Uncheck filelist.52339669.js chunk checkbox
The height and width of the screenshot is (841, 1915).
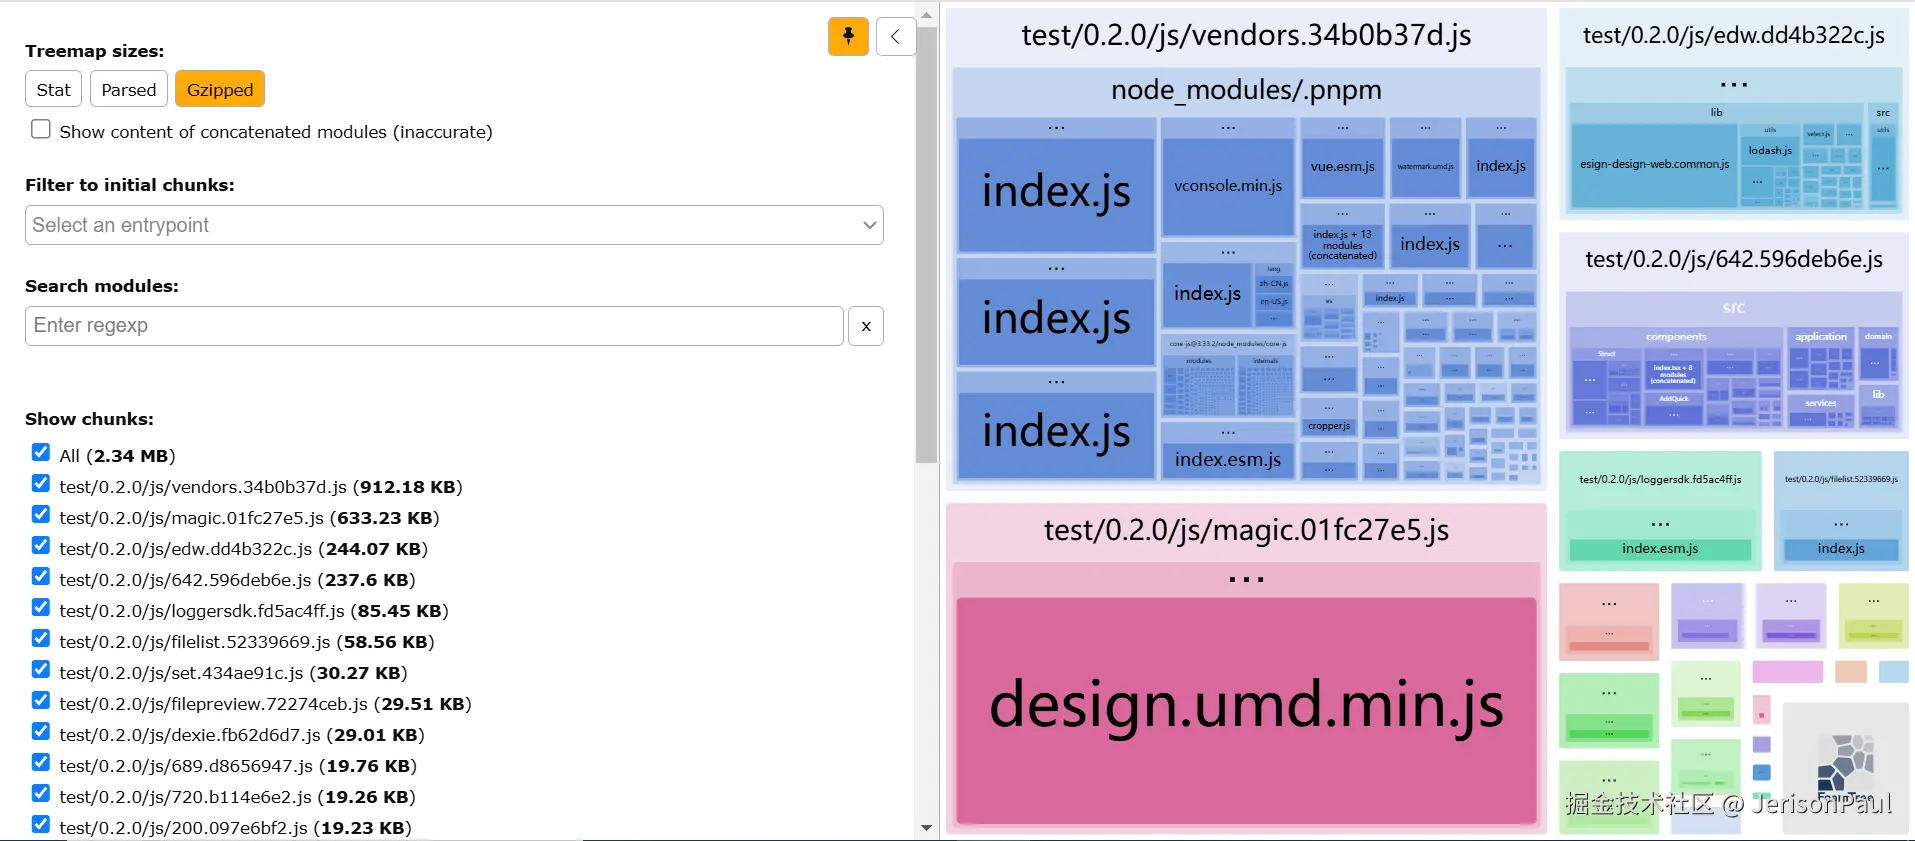point(41,638)
